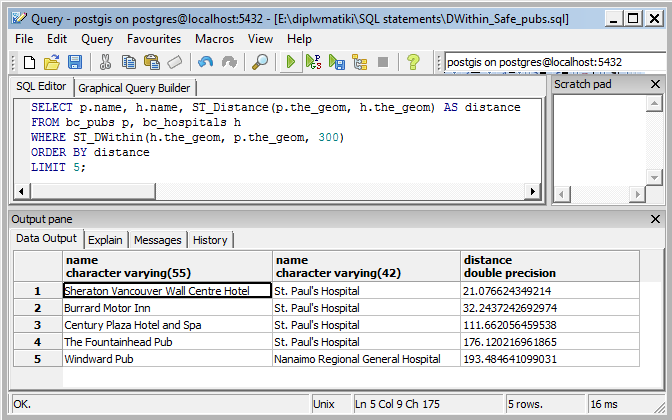Select the Messages tab
672x420 pixels.
158,240
